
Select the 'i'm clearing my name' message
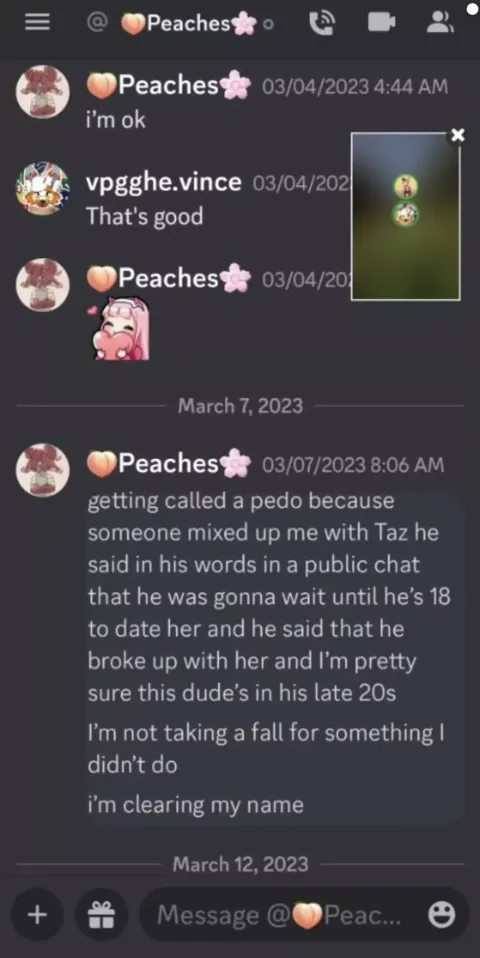click(195, 804)
